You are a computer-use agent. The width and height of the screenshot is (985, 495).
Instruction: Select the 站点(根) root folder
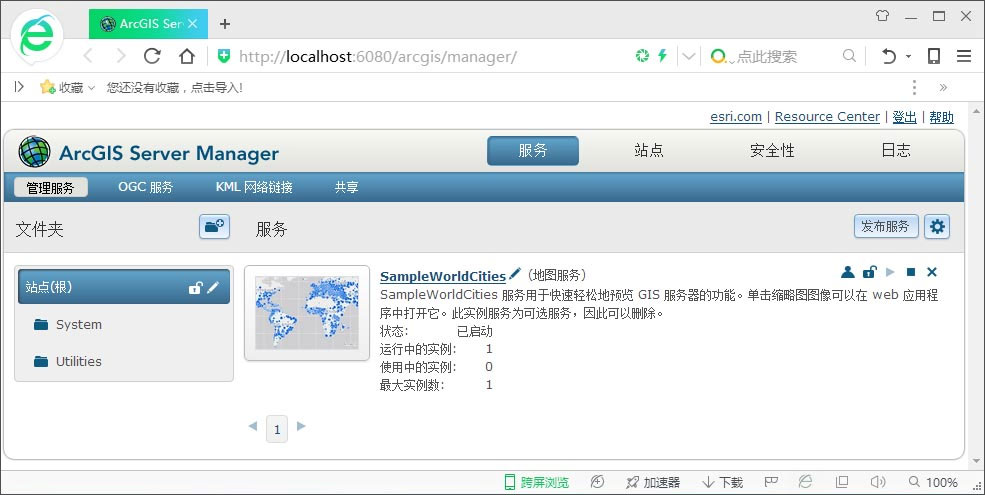click(x=124, y=287)
